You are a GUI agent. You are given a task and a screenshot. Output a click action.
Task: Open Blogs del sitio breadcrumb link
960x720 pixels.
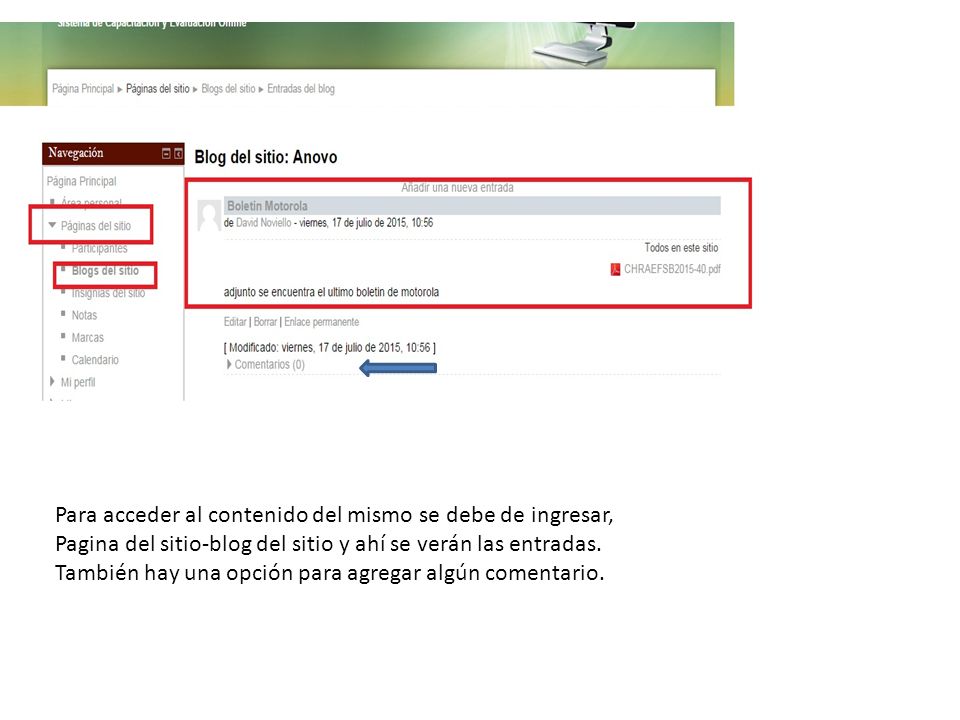228,89
